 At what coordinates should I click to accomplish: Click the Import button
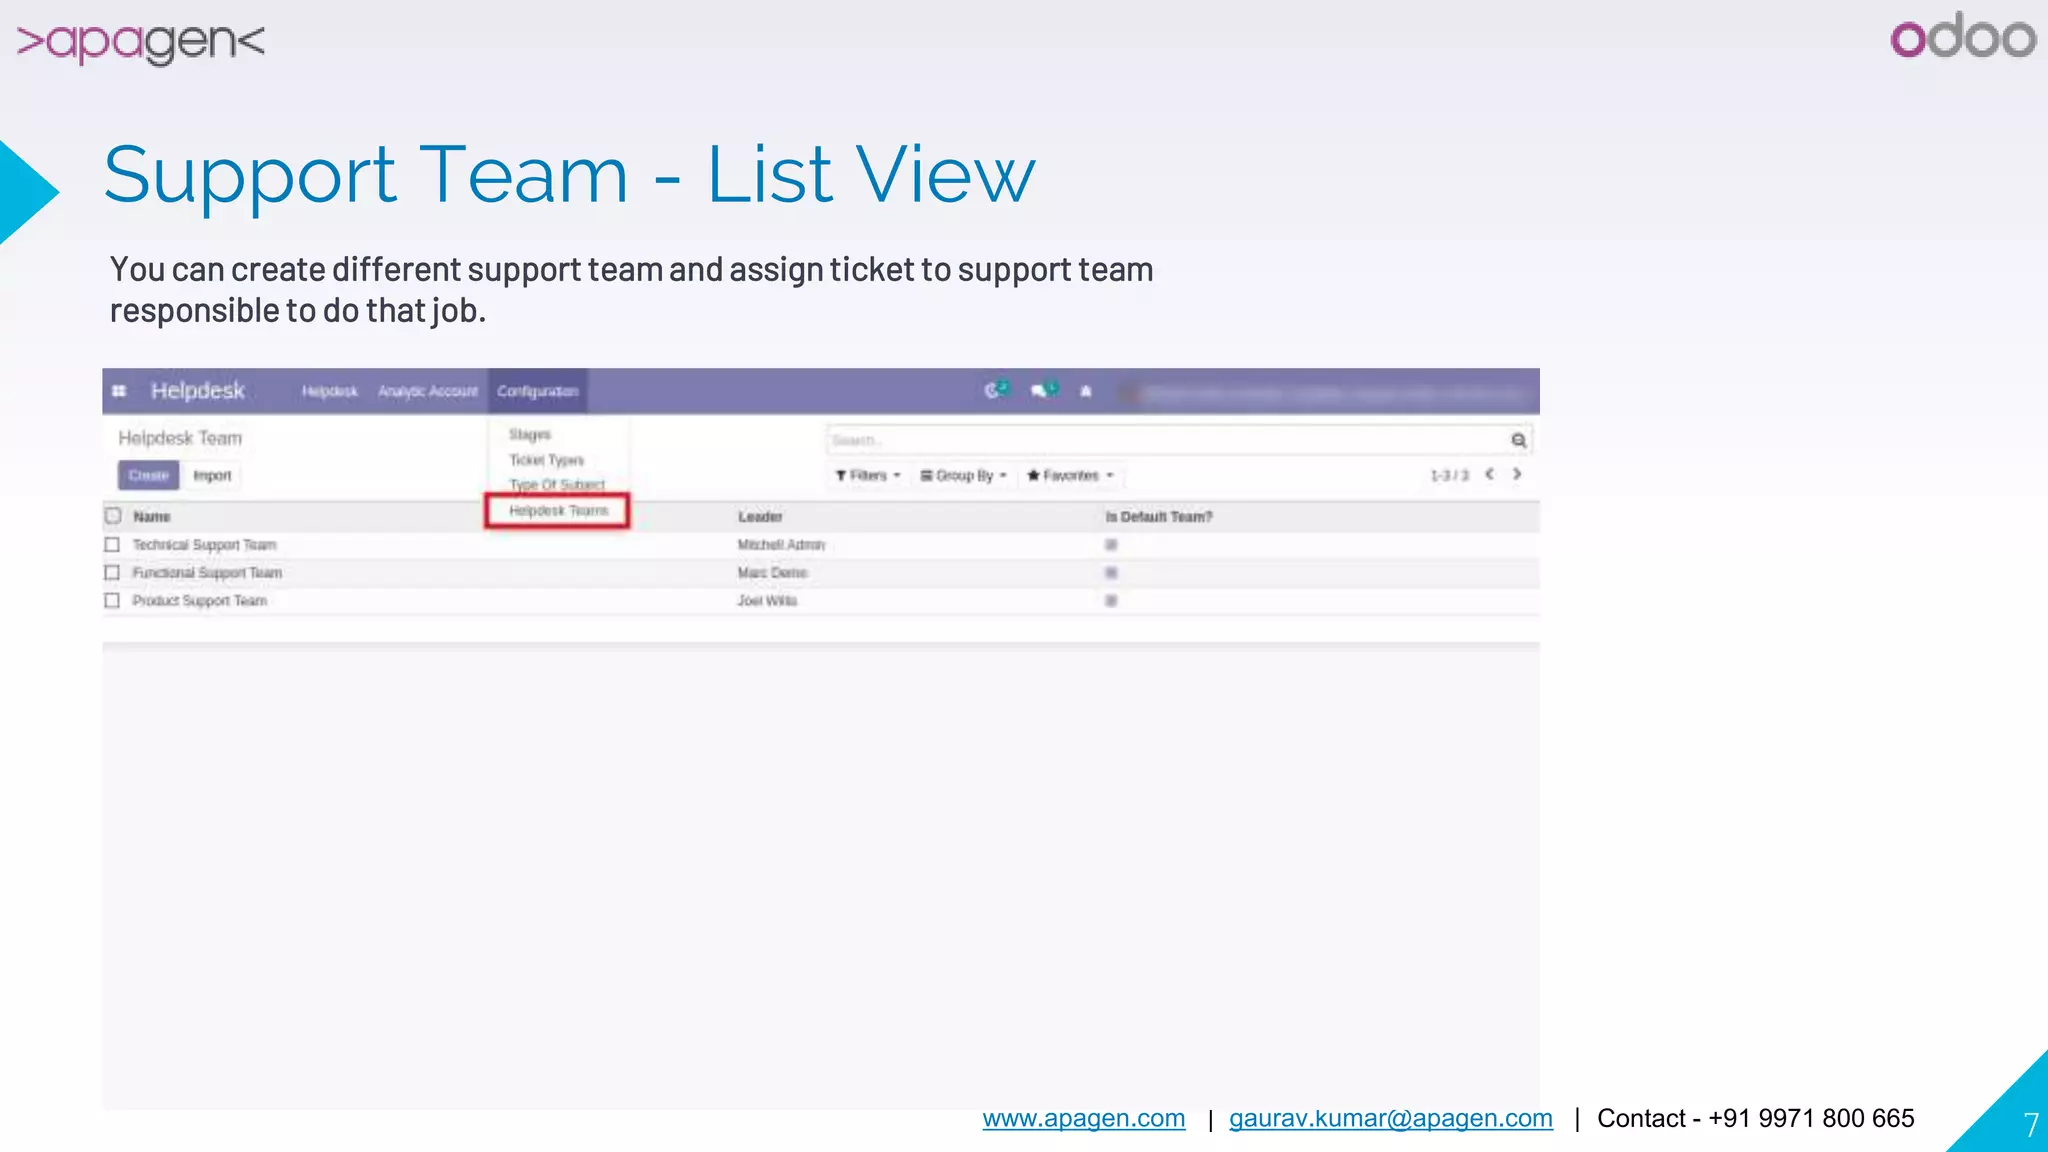point(212,476)
